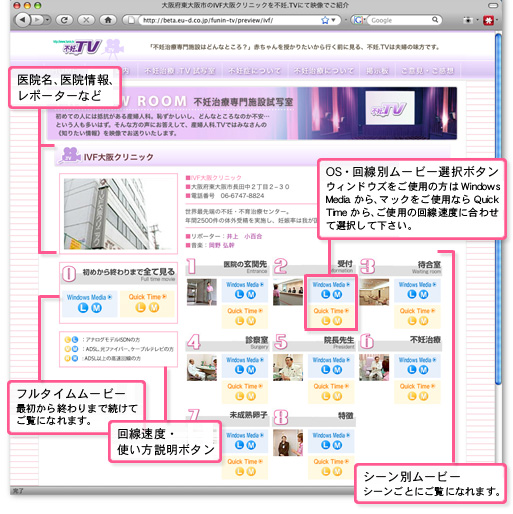Viewport: 513px width, 514px height.
Task: Click the scene 8 特徴 thumbnail
Action: 288,443
